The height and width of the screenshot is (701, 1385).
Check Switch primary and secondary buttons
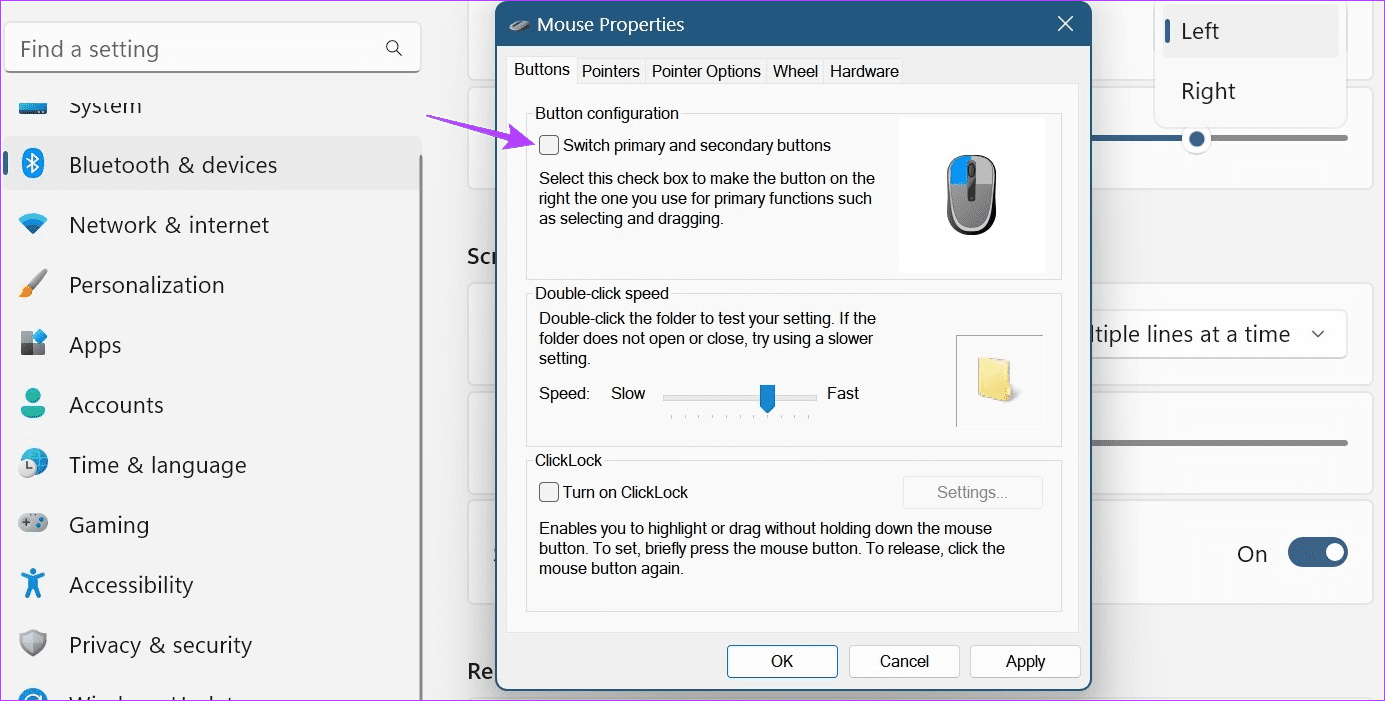click(x=549, y=145)
